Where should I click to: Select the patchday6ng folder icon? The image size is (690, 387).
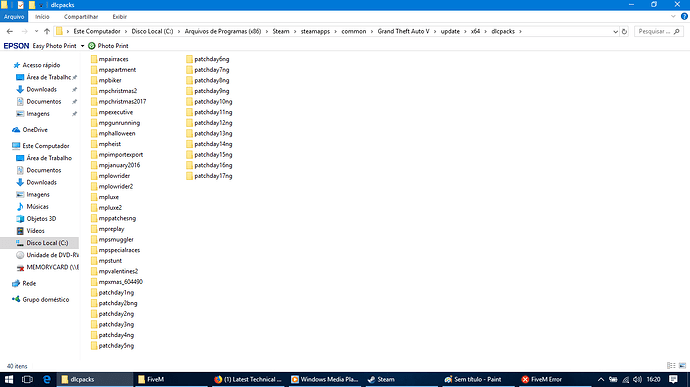click(x=189, y=59)
